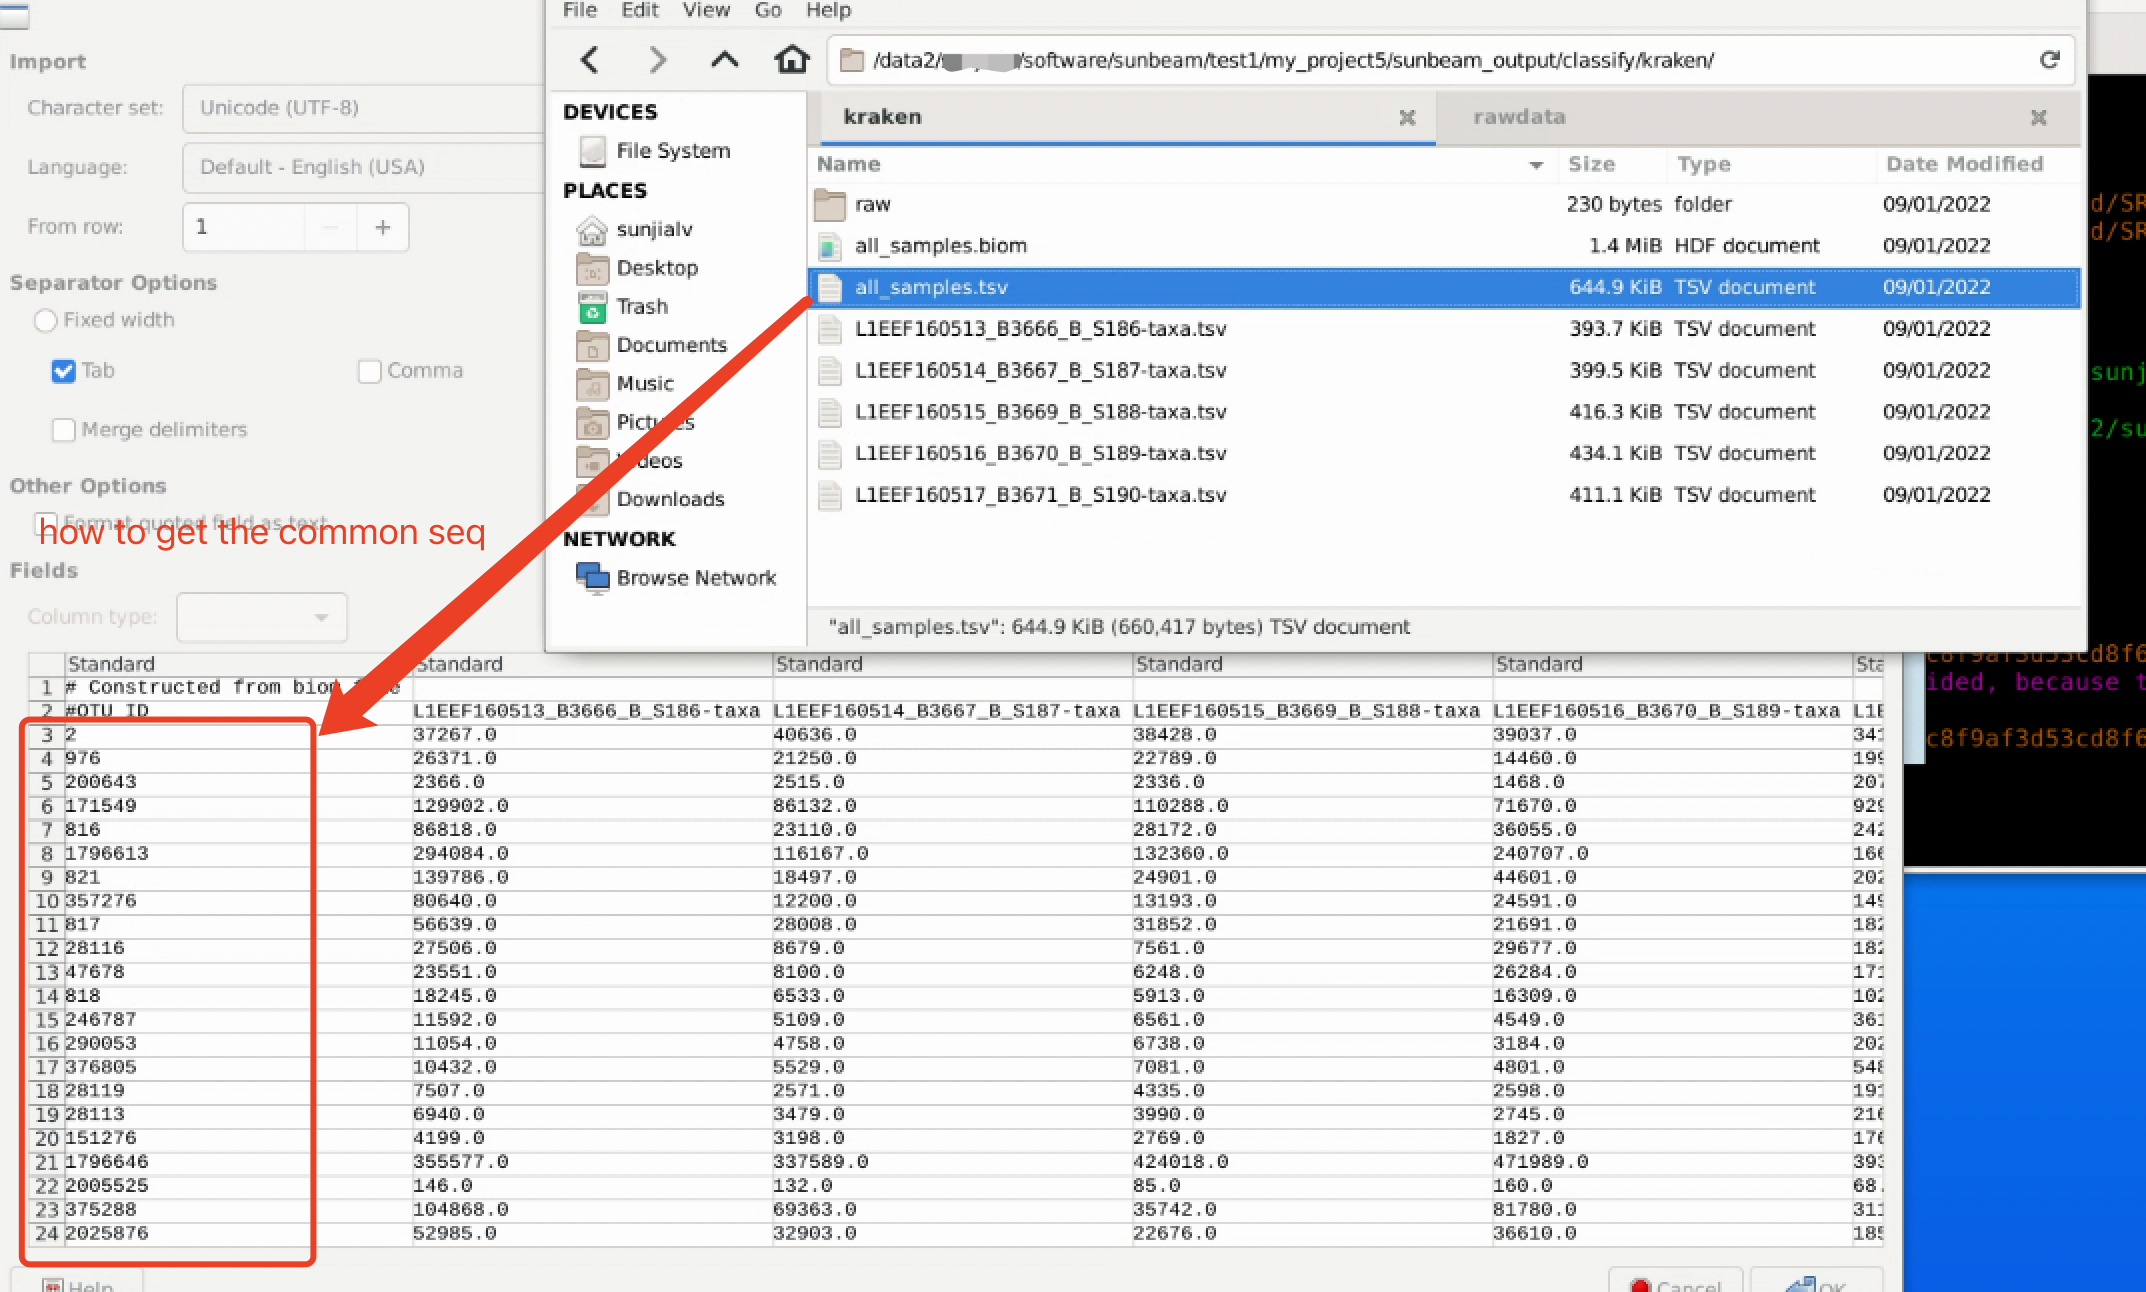Viewport: 2146px width, 1292px height.
Task: Increase From row using plus stepper
Action: [x=382, y=227]
